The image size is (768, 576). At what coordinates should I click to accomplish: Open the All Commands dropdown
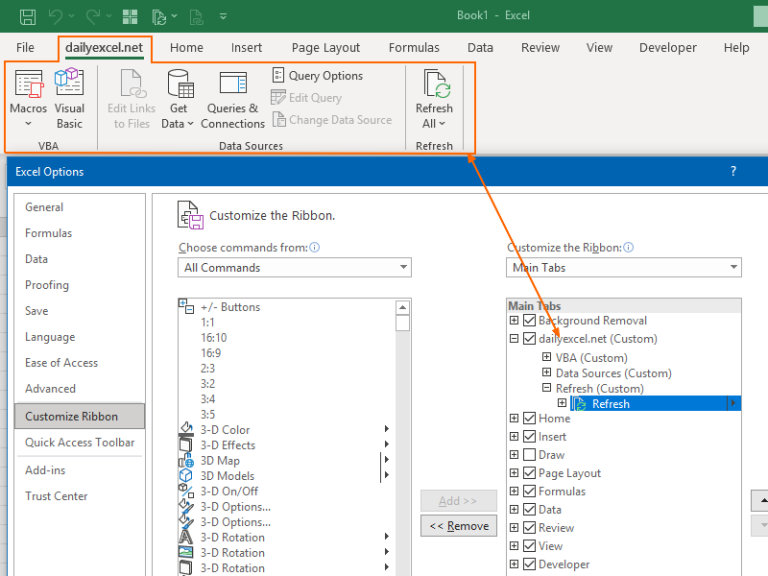(x=294, y=267)
